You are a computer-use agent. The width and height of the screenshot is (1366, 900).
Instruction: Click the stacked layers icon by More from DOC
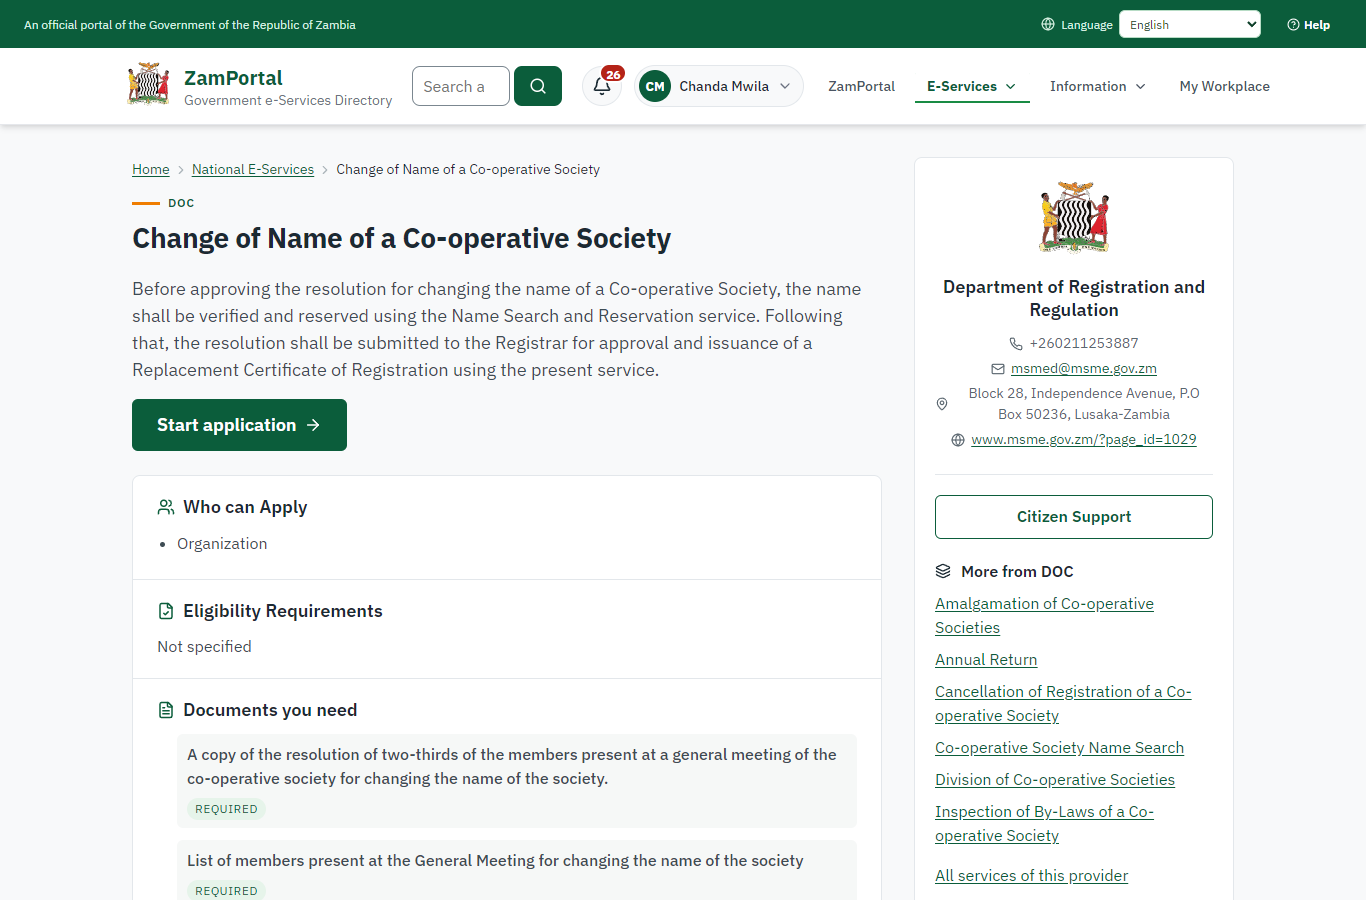[x=943, y=571]
